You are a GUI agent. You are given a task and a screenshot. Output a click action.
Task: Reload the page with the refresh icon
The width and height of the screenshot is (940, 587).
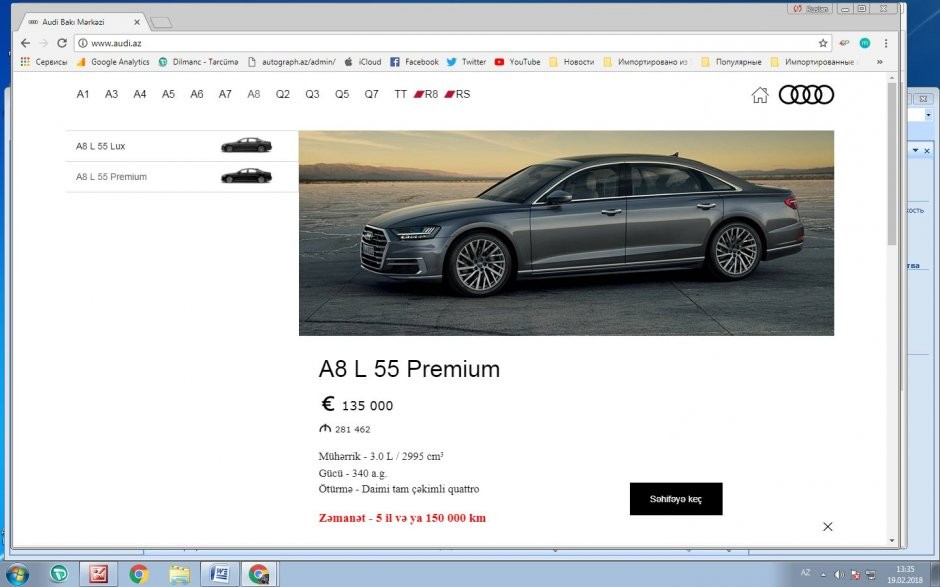(x=62, y=43)
